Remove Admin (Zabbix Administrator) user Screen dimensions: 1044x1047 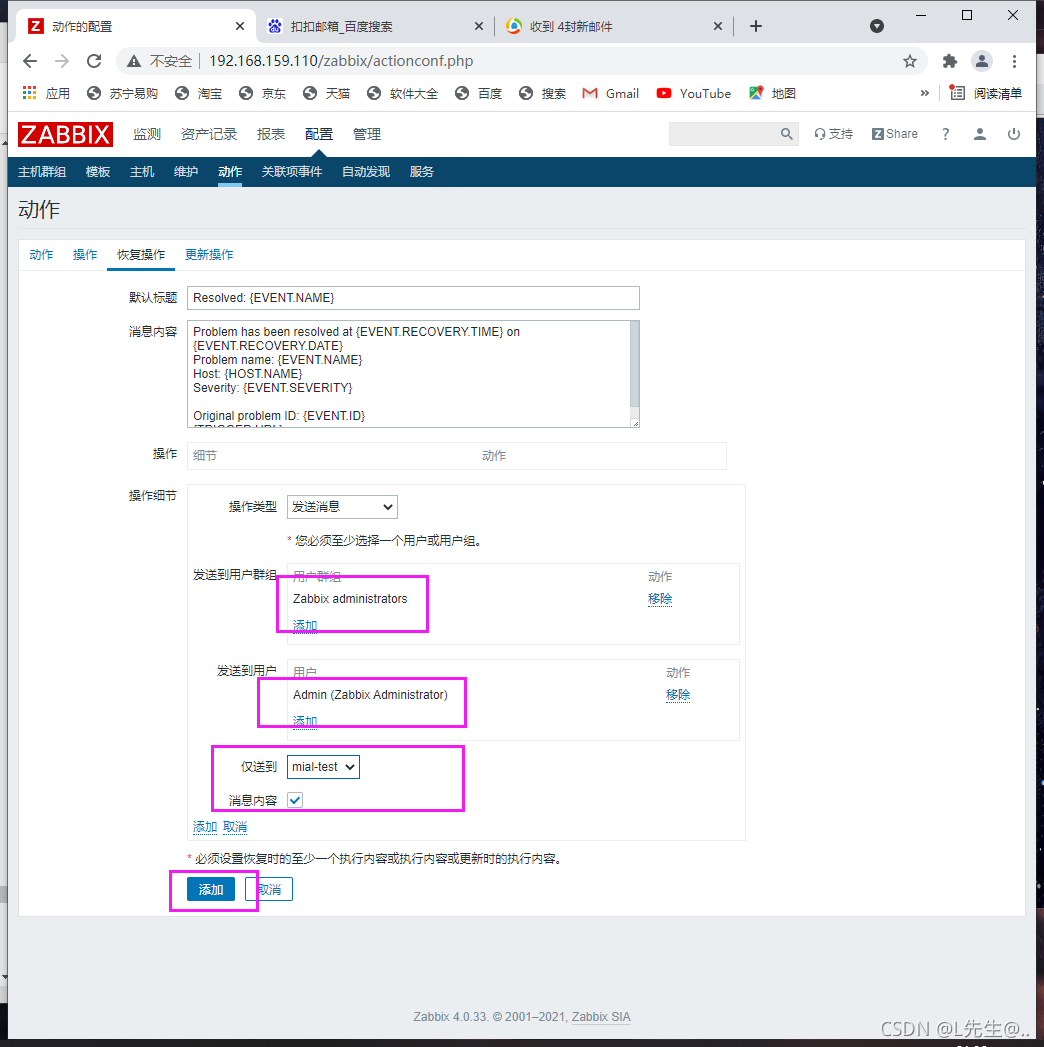click(678, 695)
